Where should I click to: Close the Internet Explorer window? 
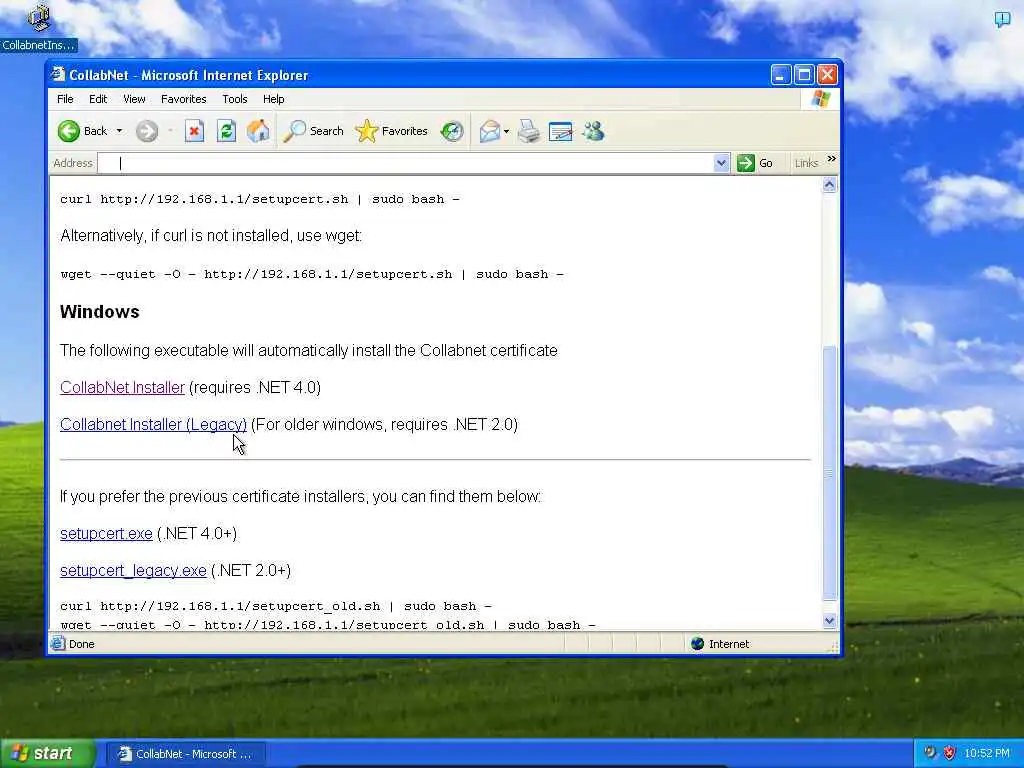click(x=827, y=75)
